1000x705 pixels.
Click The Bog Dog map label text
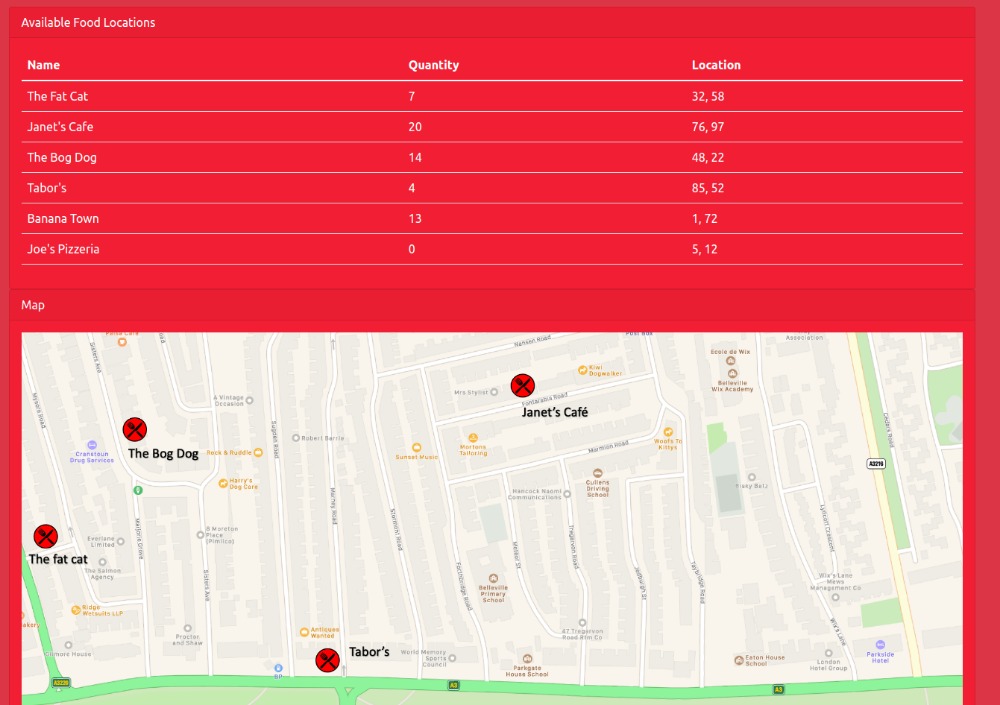pos(163,454)
